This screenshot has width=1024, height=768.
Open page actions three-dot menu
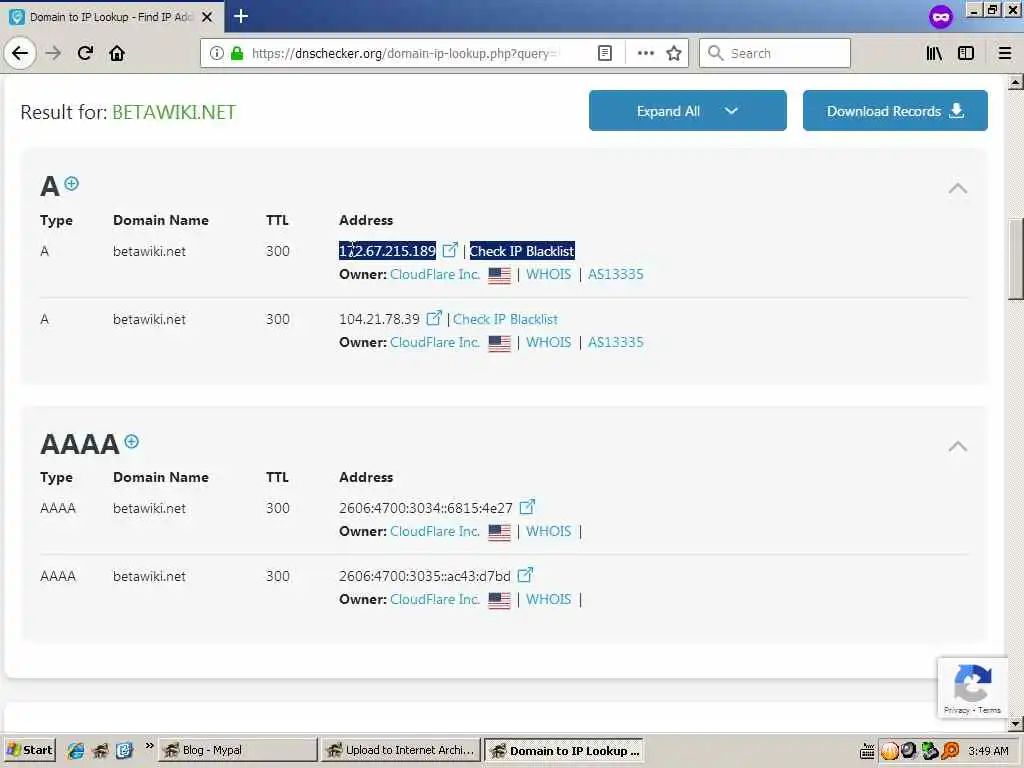coord(645,53)
